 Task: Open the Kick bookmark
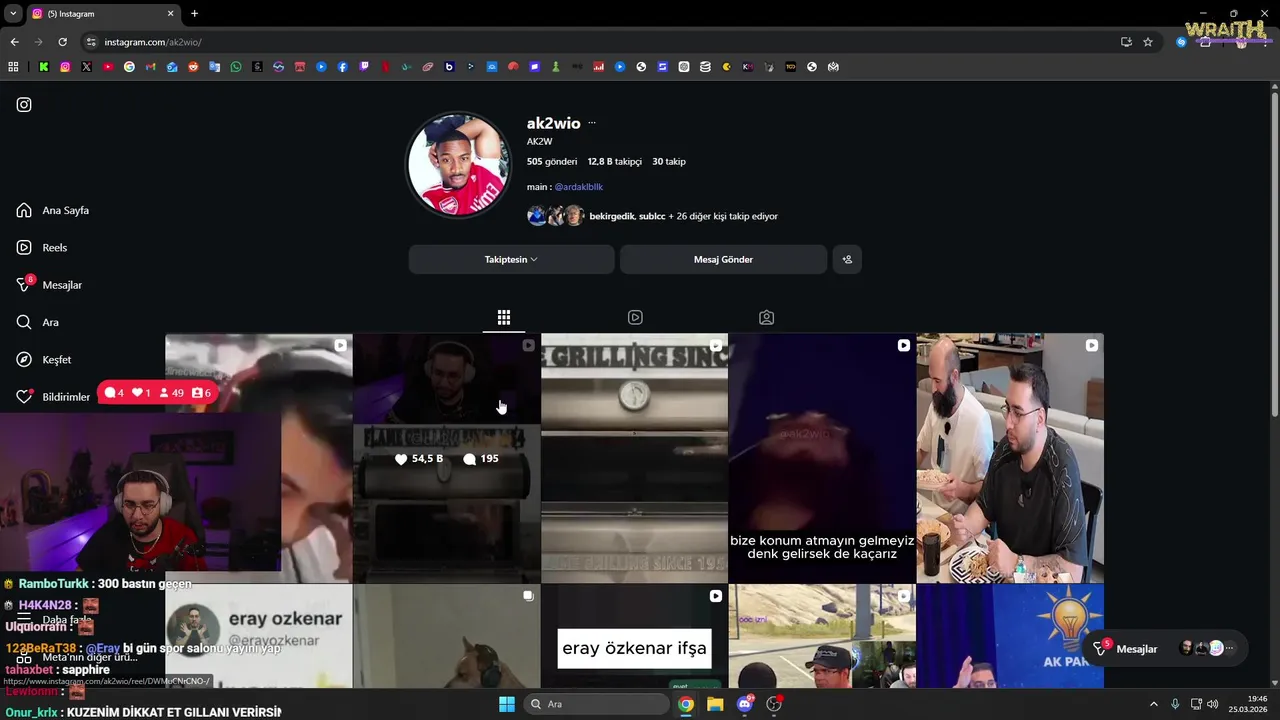44,67
